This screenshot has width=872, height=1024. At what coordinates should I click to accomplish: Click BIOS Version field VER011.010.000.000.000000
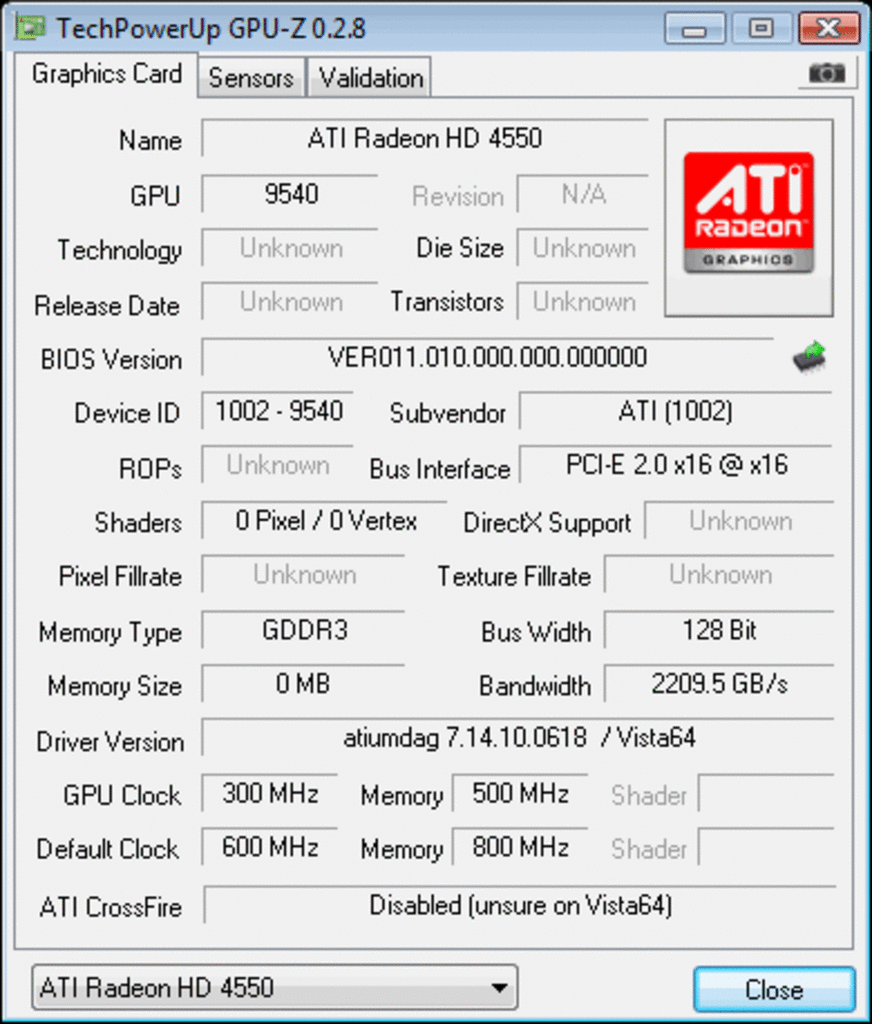click(x=487, y=357)
